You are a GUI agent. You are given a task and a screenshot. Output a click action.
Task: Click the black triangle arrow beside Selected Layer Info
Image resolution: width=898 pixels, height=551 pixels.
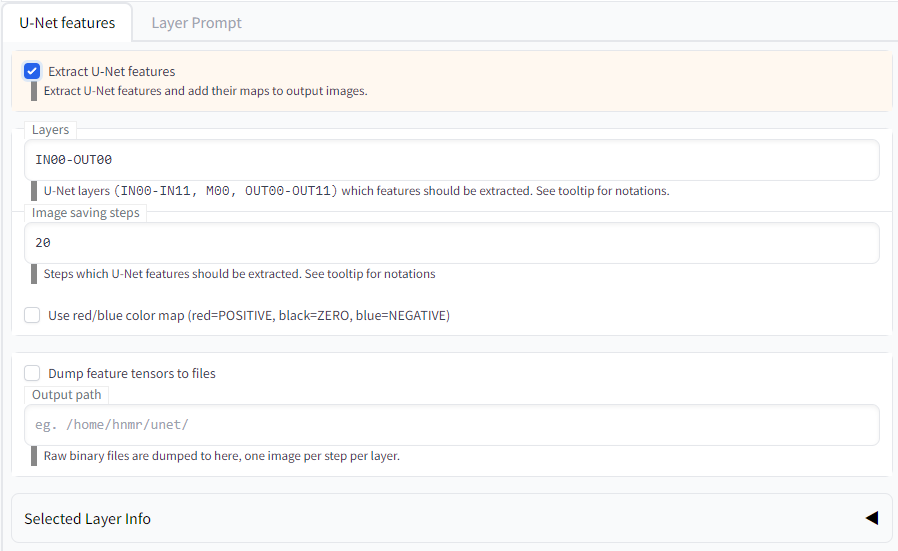[871, 518]
